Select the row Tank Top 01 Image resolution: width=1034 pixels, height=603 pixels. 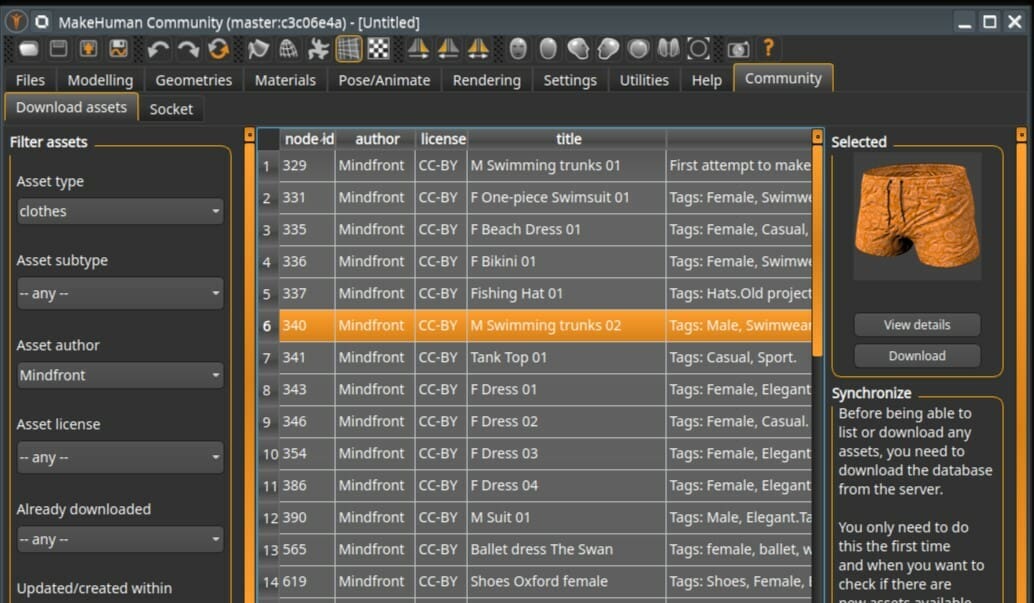(545, 358)
